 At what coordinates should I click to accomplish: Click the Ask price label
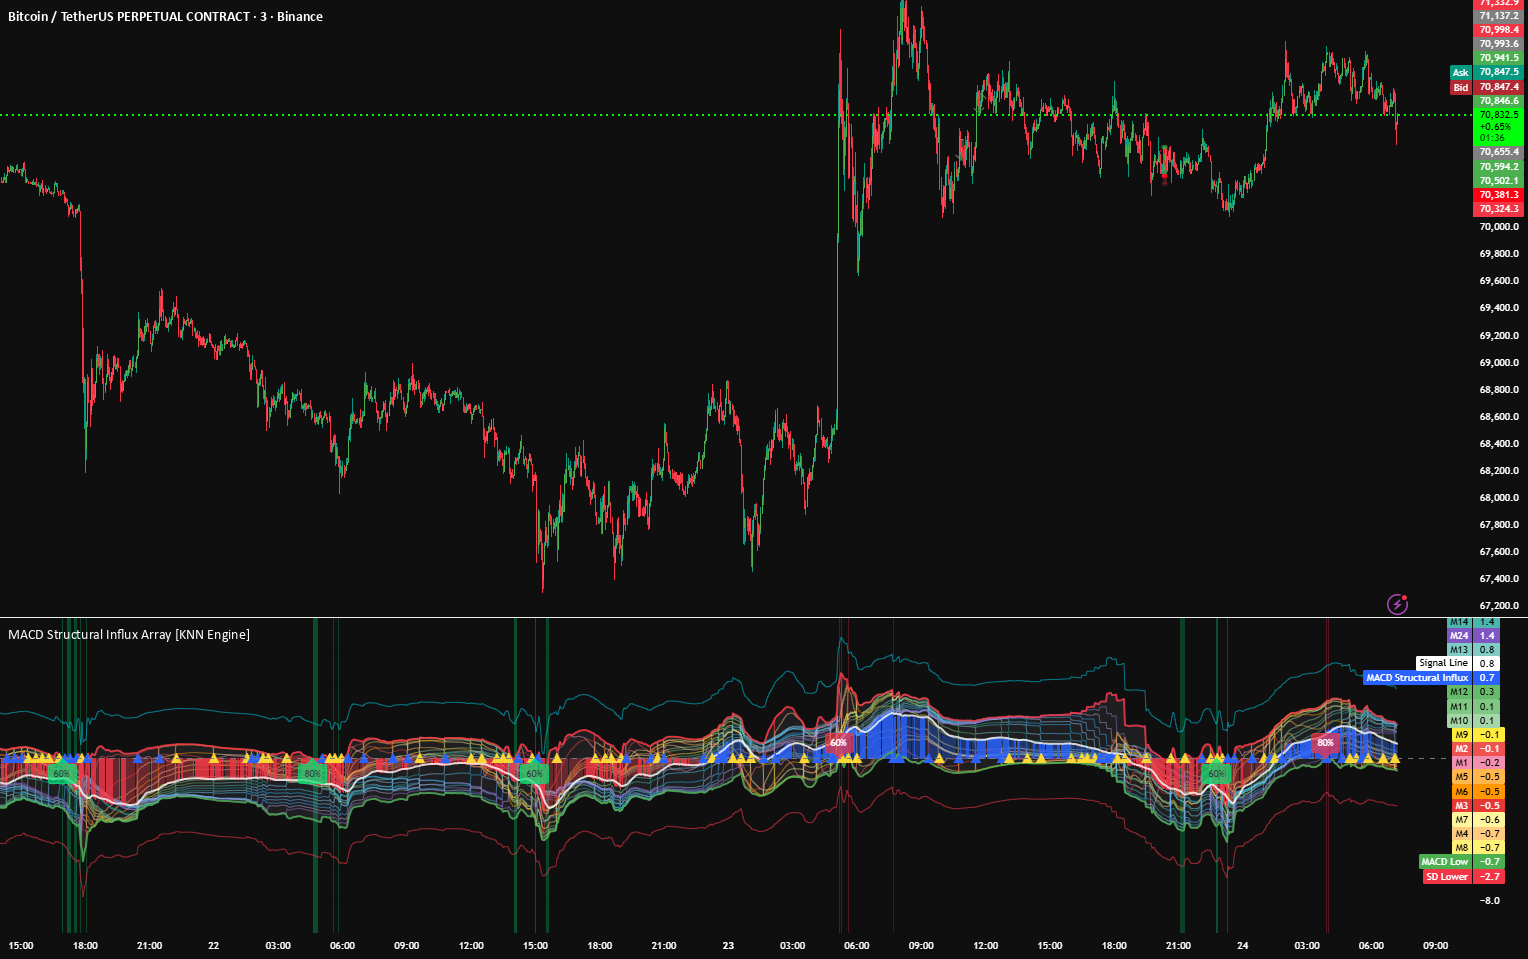(1461, 72)
